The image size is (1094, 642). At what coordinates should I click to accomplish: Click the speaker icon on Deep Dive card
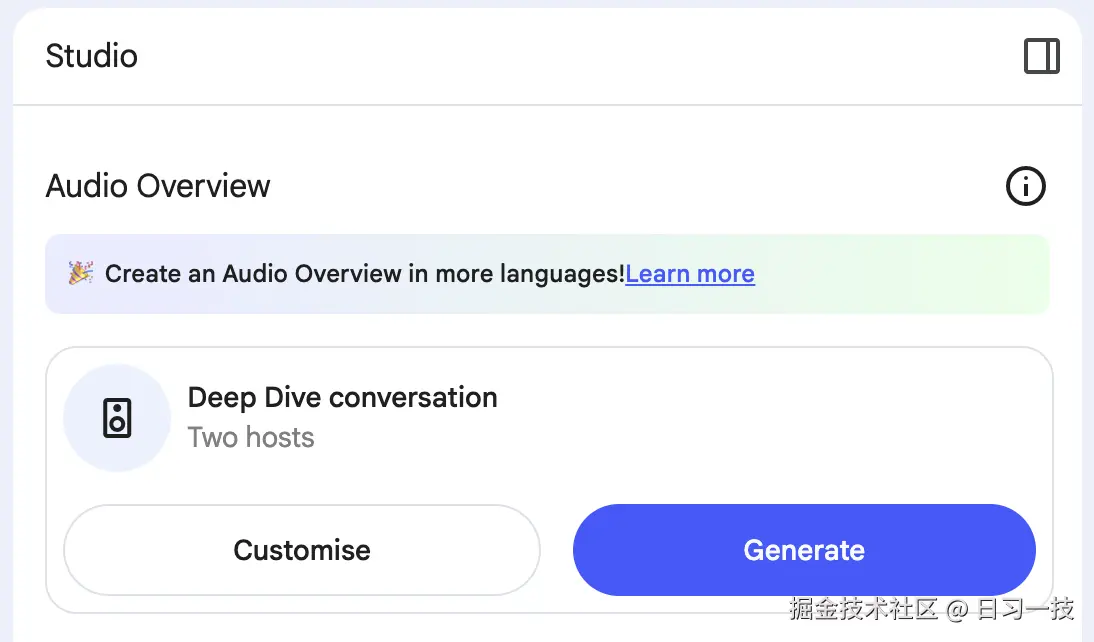coord(117,418)
